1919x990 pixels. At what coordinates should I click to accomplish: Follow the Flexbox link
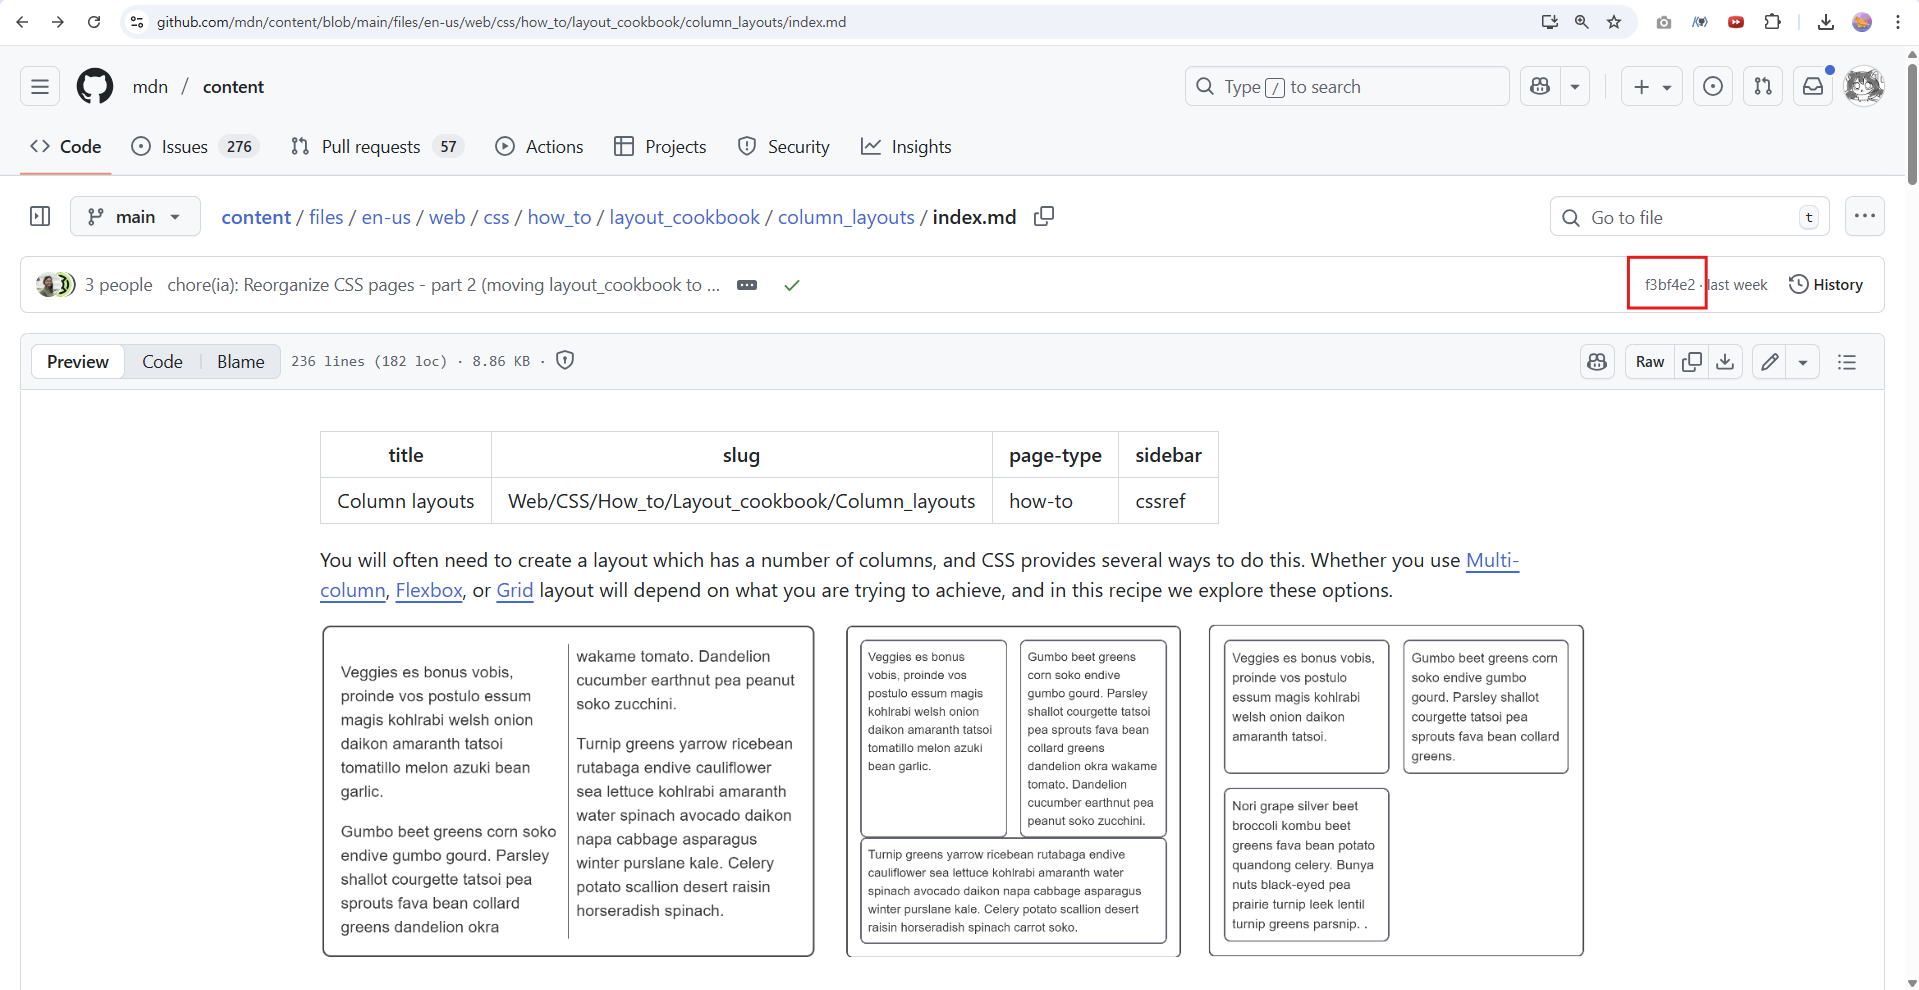(429, 591)
